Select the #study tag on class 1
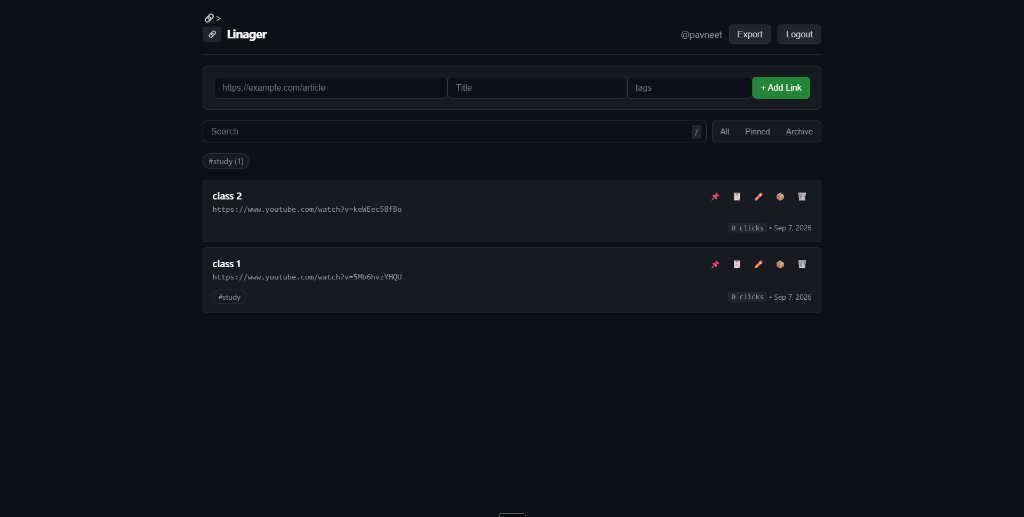 tap(229, 297)
